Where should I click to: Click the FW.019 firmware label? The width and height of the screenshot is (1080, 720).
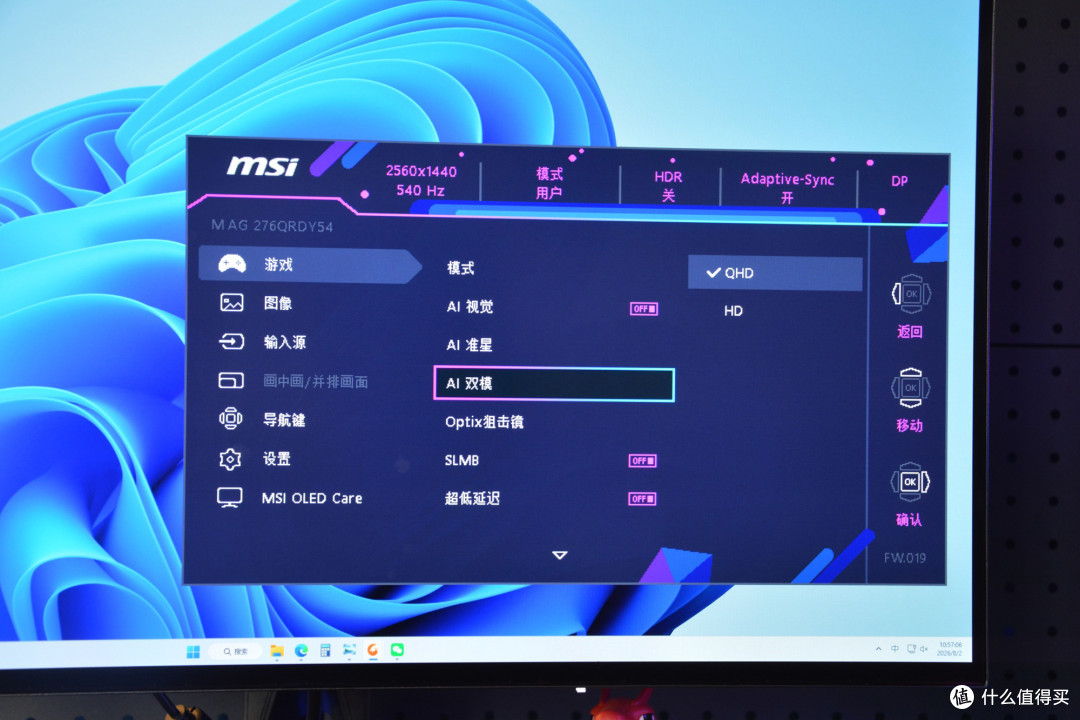[x=904, y=558]
